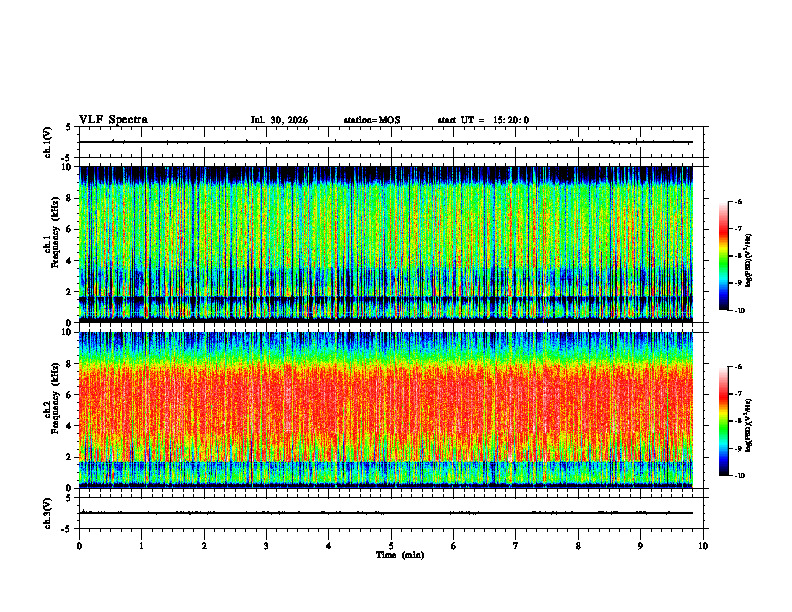Click time axis tick label '10'
792x612 pixels.
click(703, 546)
